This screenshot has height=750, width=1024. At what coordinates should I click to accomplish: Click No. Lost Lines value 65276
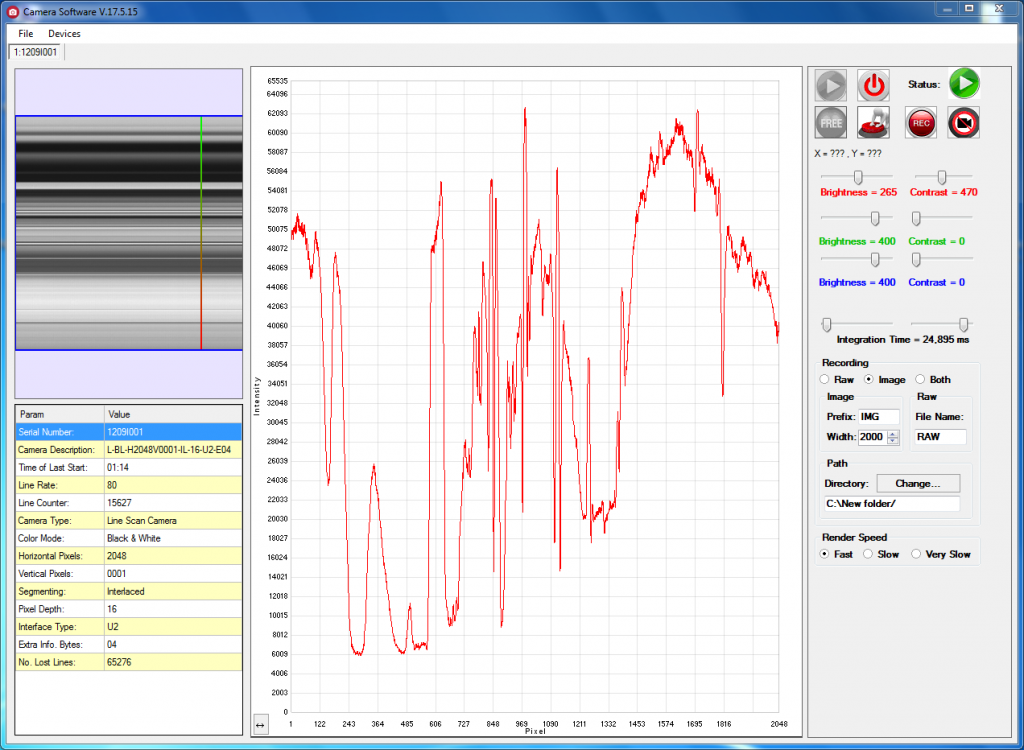tap(119, 661)
